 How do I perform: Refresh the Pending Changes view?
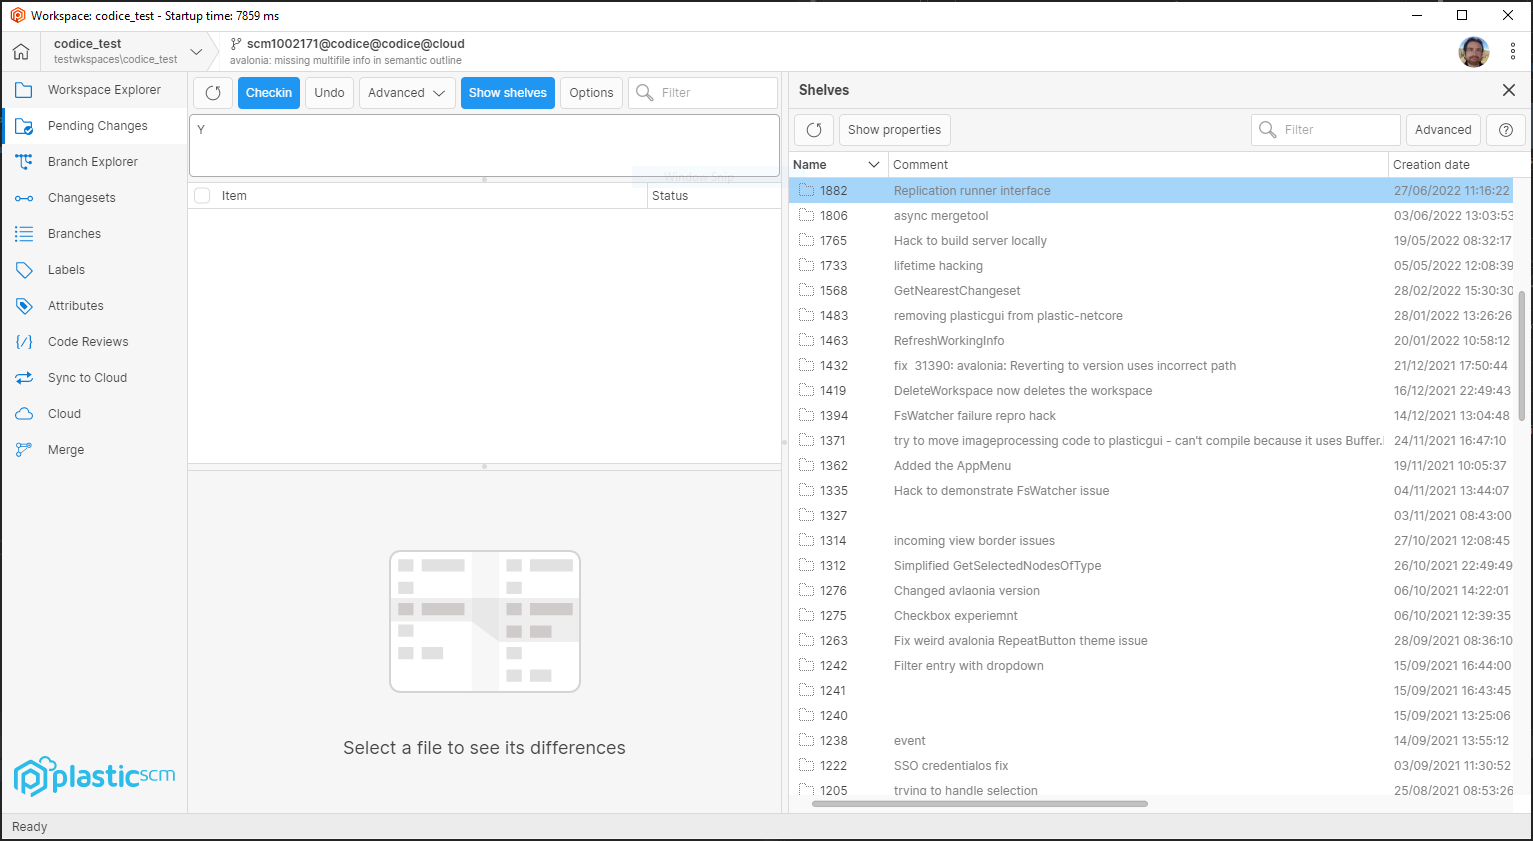(x=212, y=92)
